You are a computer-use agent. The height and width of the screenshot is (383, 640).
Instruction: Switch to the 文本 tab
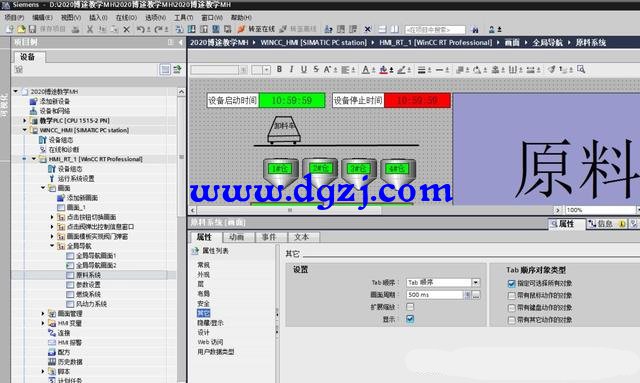pos(302,237)
